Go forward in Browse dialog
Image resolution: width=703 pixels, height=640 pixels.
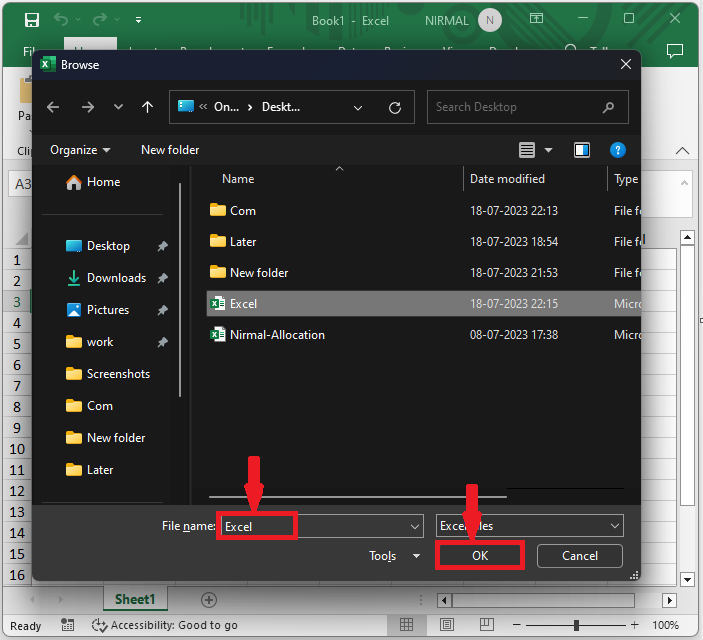click(88, 107)
